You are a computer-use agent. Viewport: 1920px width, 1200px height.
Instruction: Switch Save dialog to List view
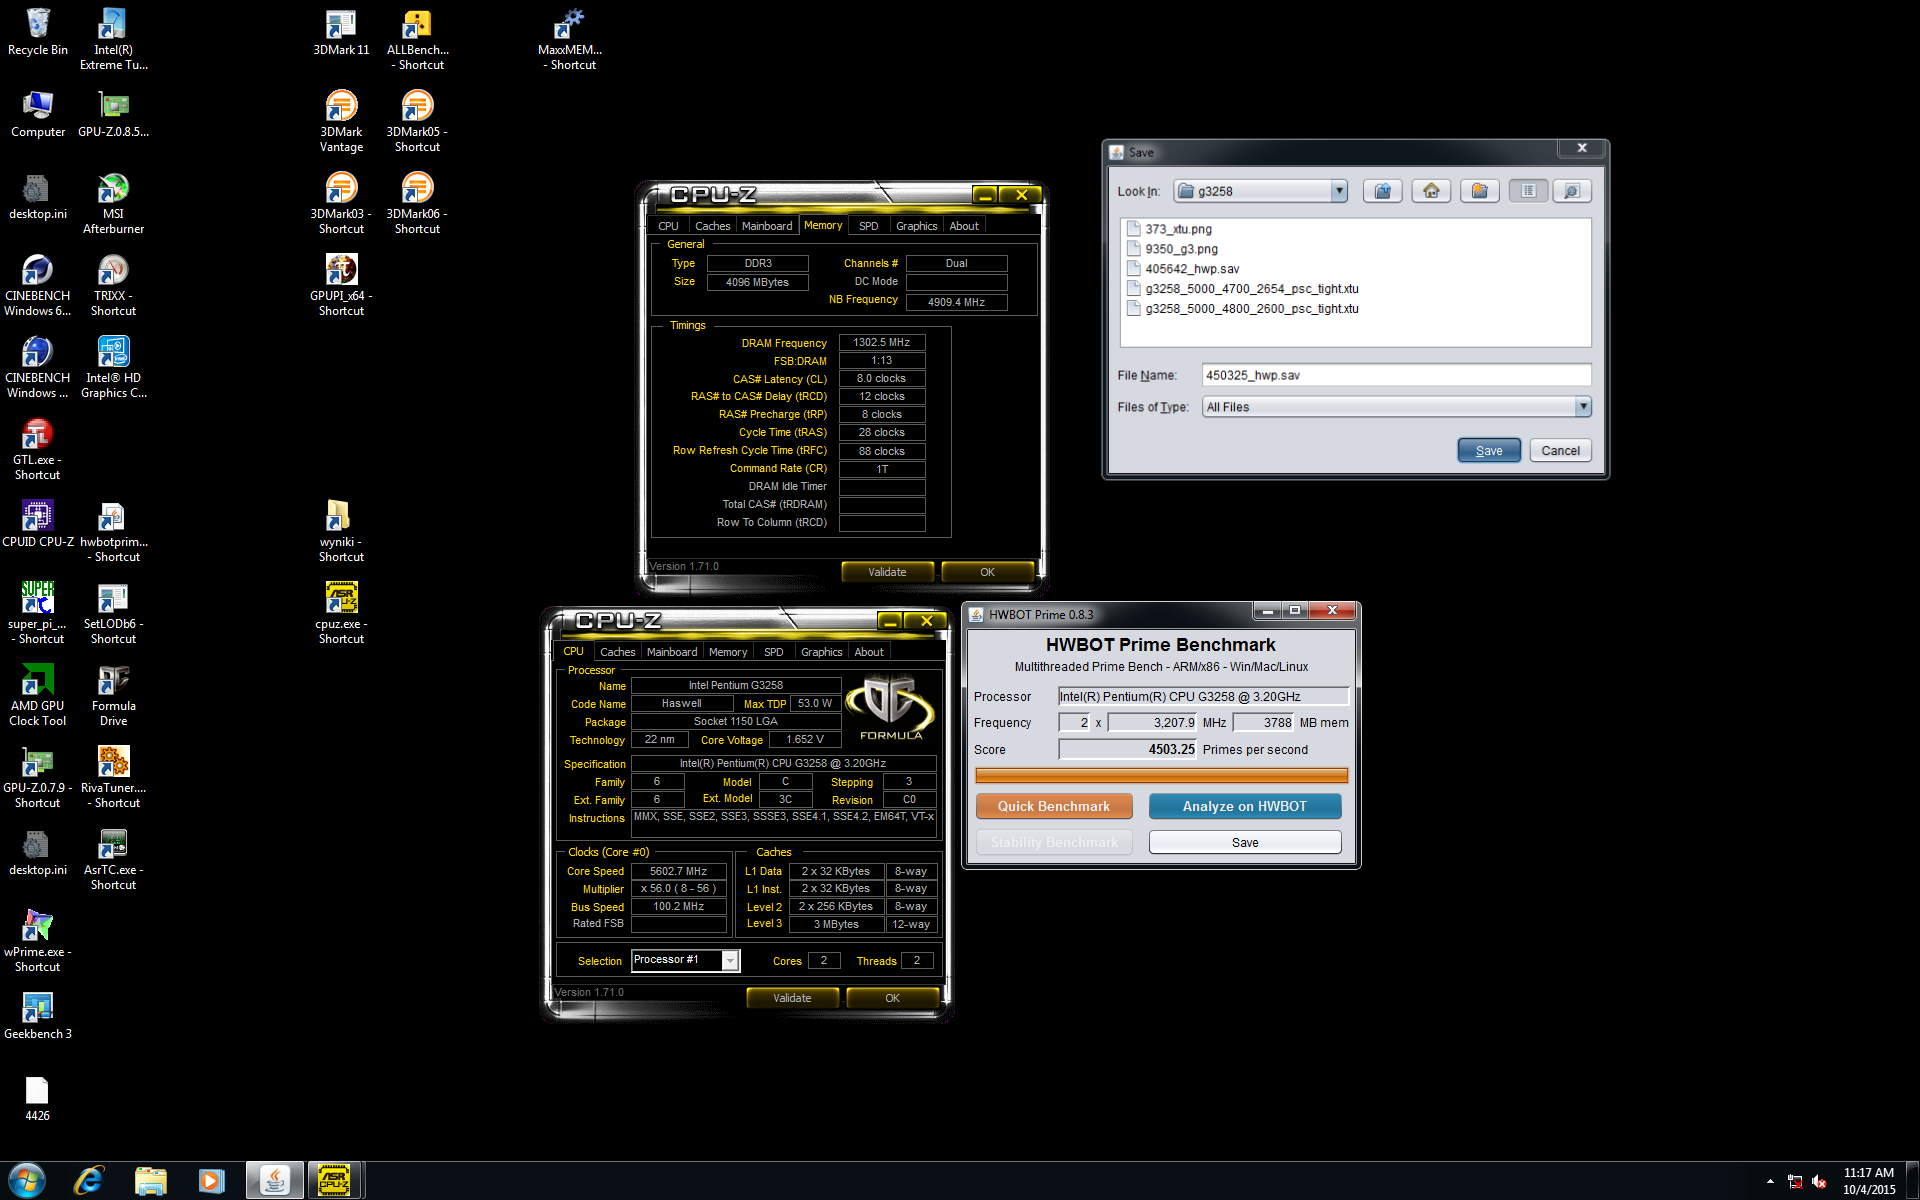pyautogui.click(x=1528, y=191)
